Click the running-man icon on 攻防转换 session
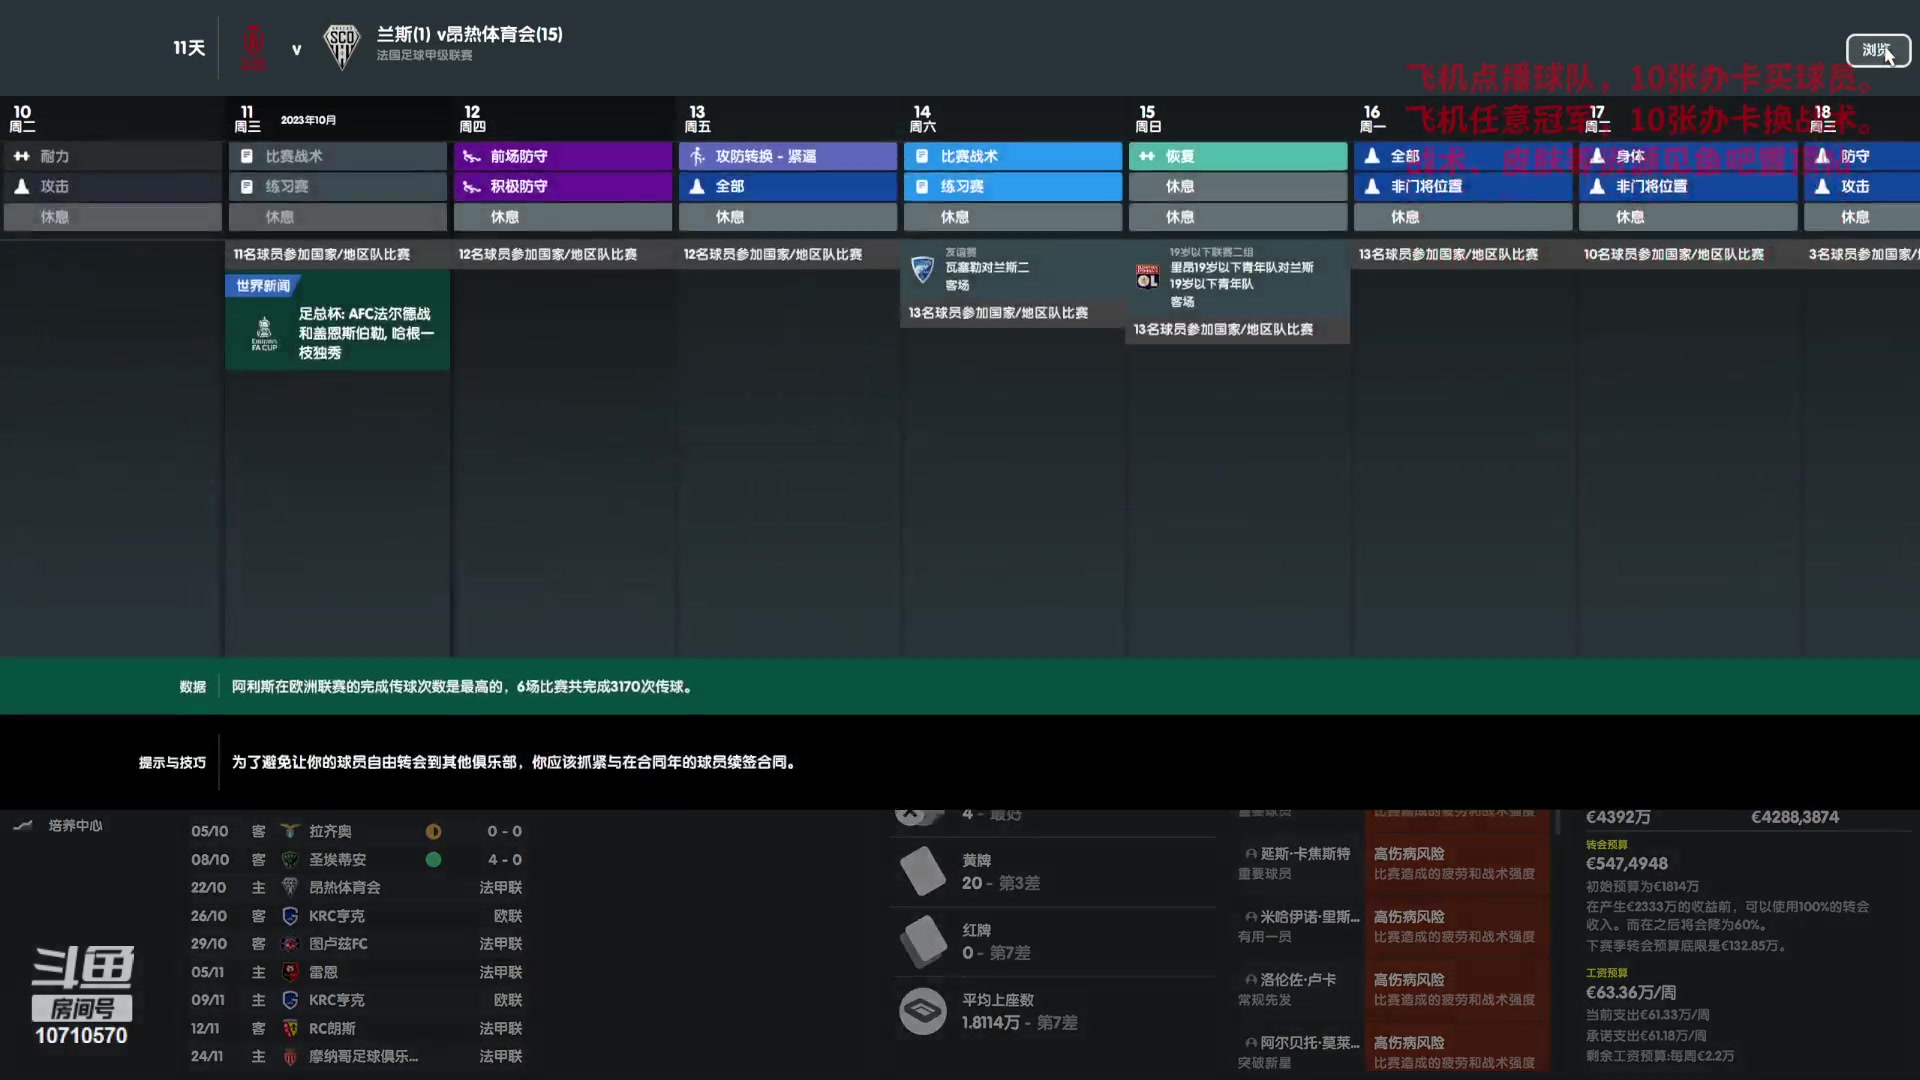1920x1080 pixels. 697,156
